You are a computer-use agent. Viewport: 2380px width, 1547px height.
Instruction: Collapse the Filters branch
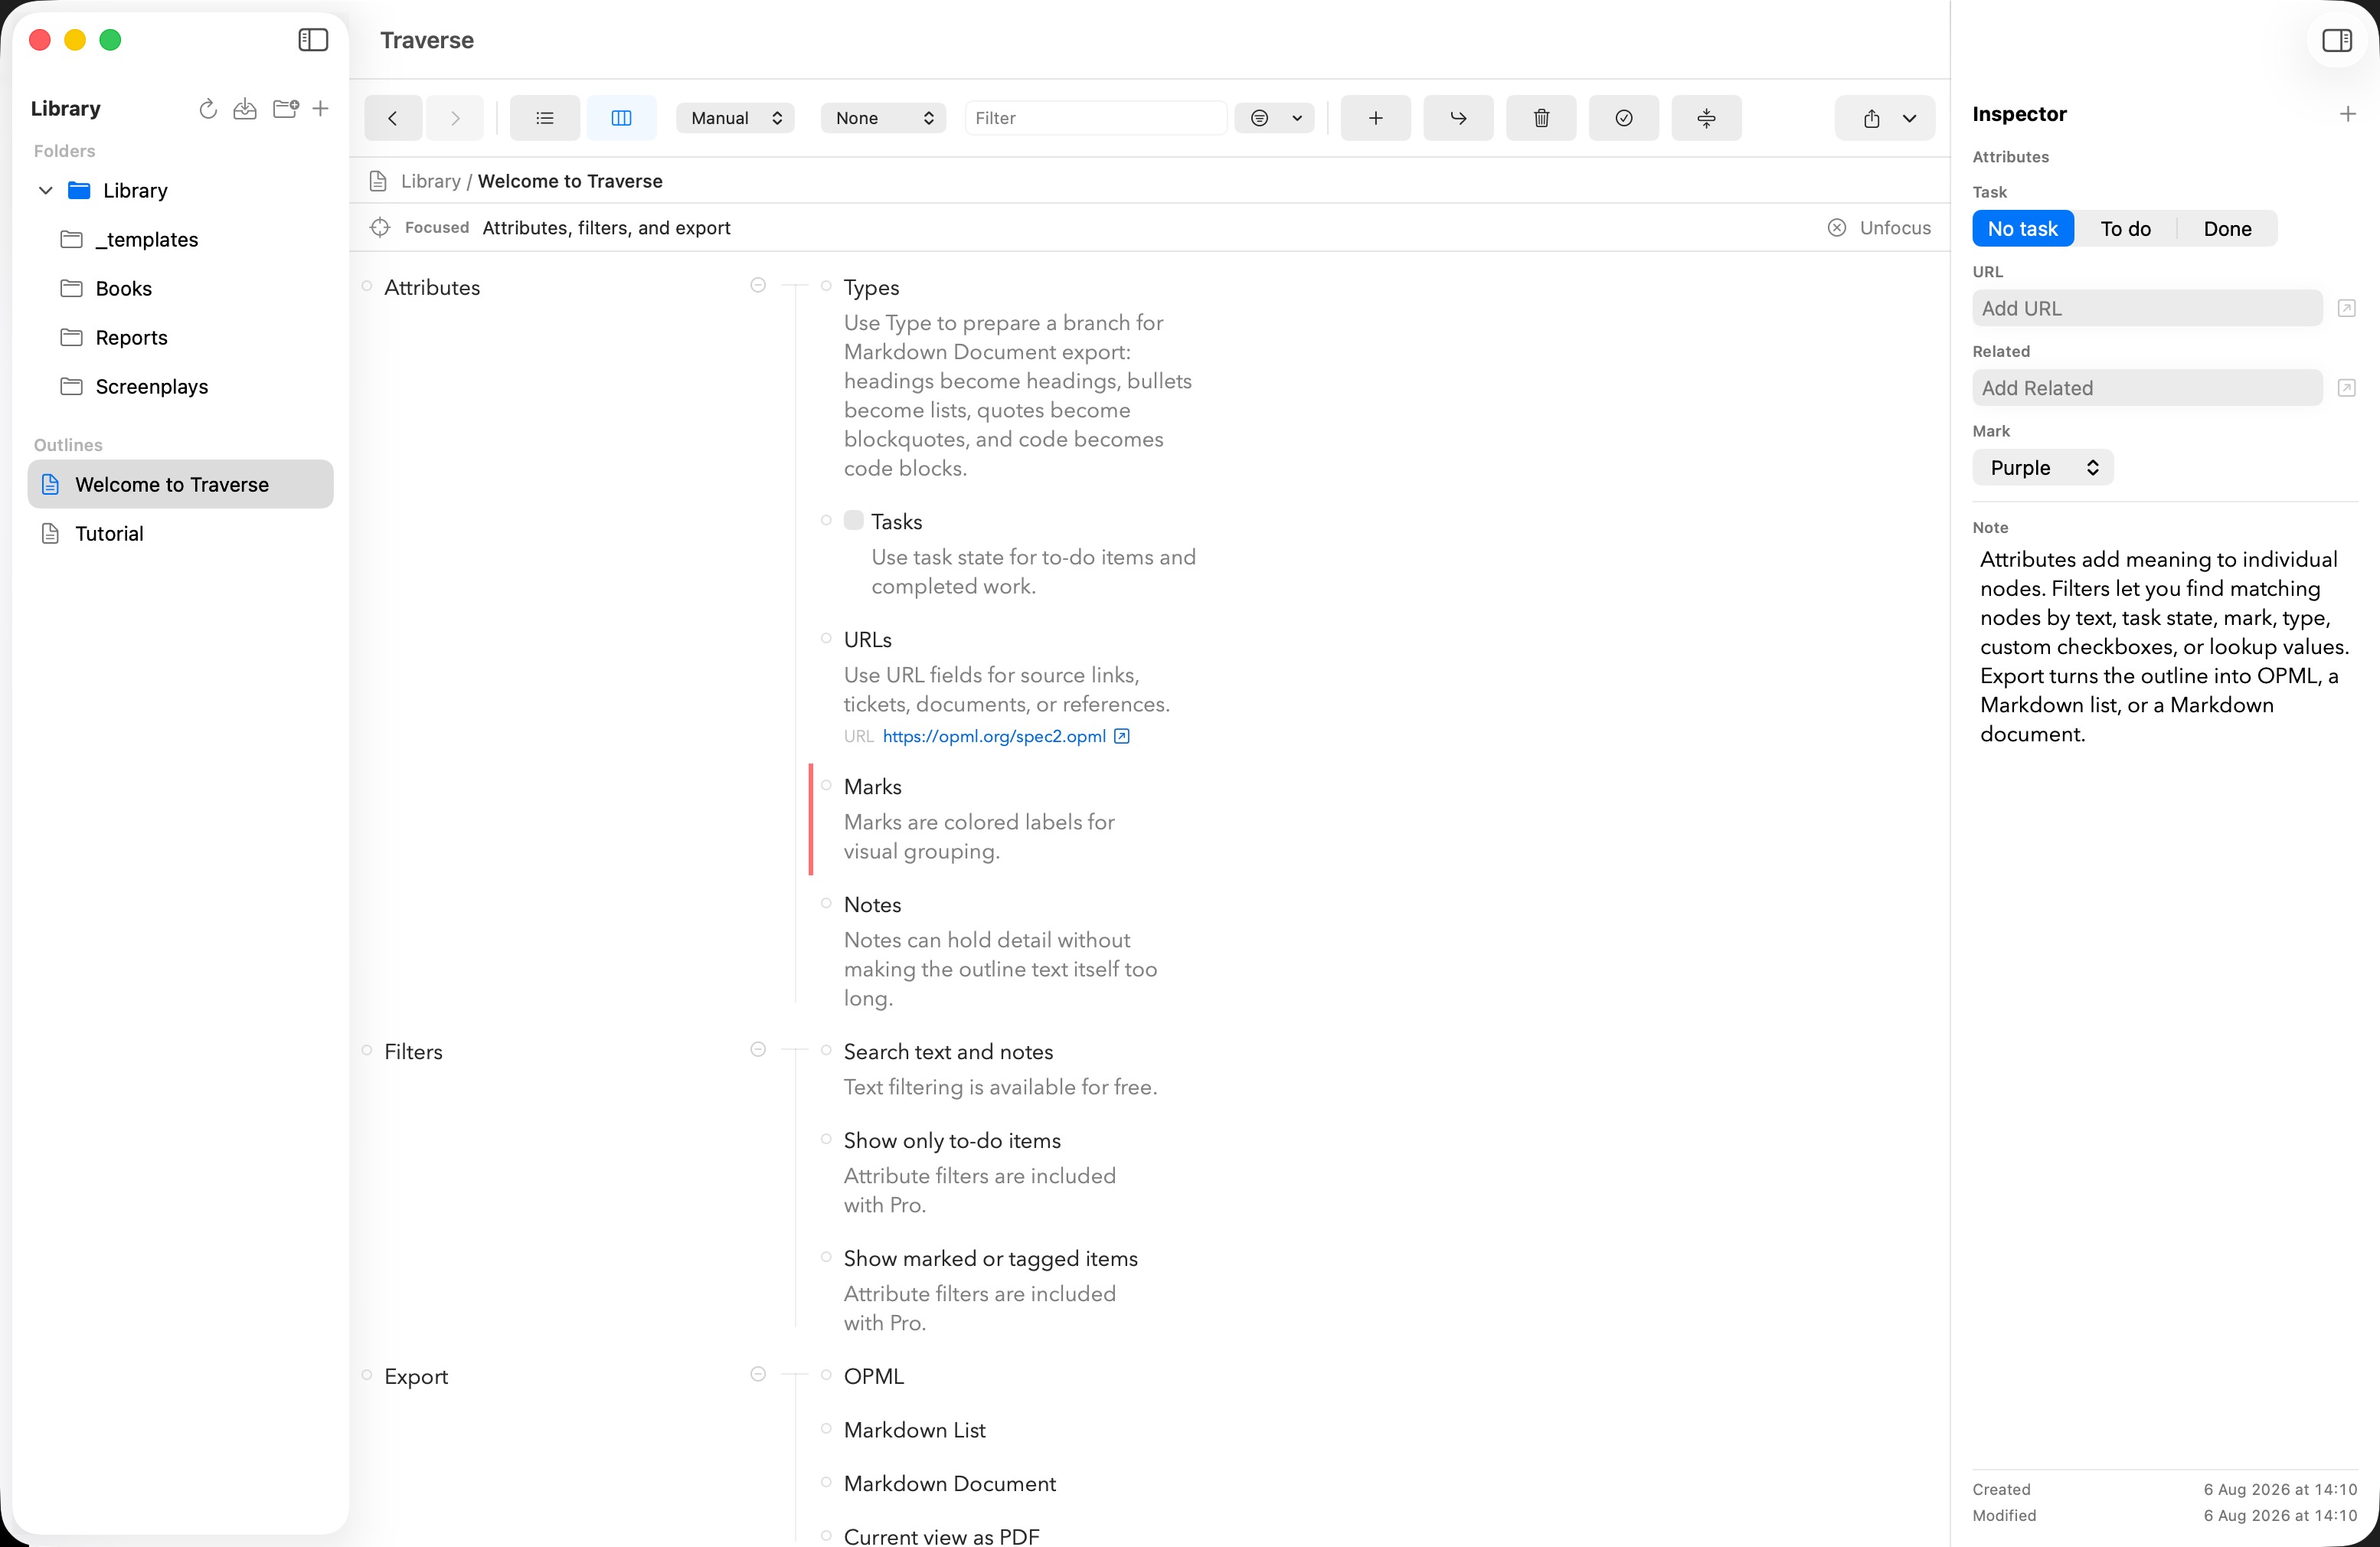758,1050
